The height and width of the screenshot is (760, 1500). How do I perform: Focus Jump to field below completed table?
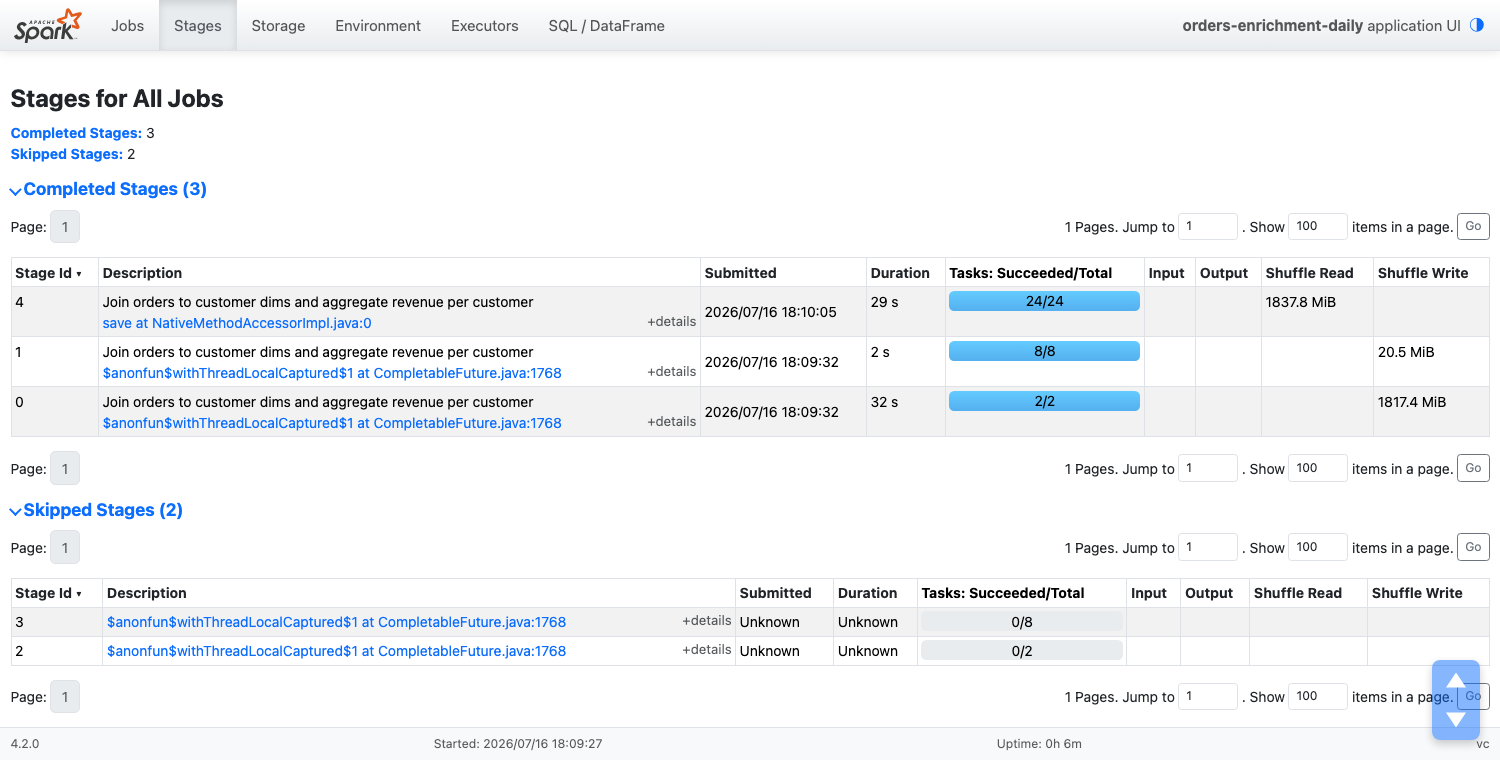(x=1208, y=468)
